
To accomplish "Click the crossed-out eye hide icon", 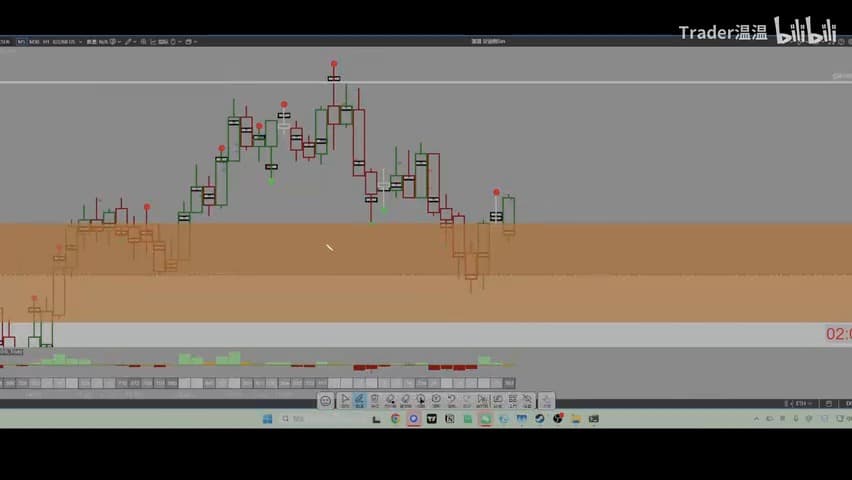I will point(527,401).
